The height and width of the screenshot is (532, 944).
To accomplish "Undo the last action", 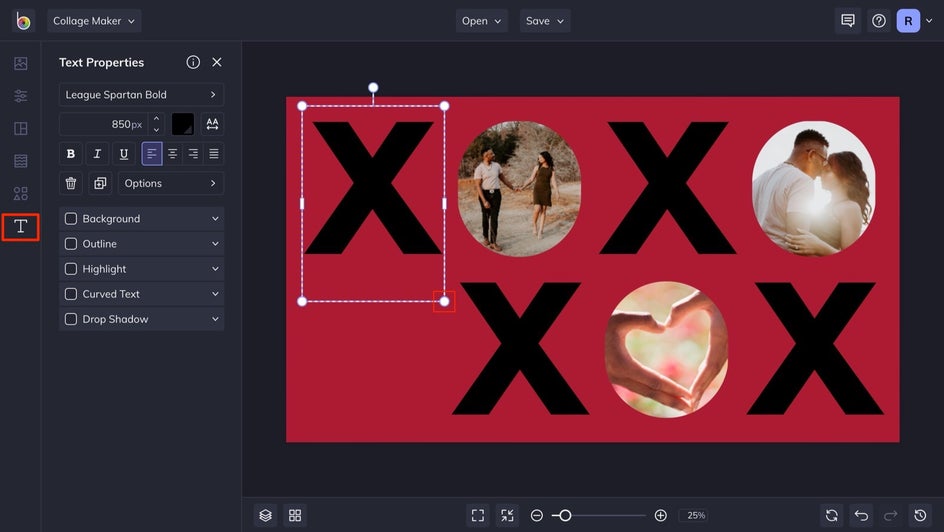I will (862, 515).
